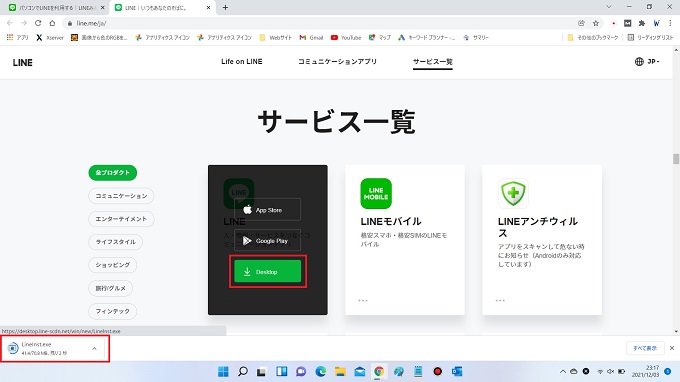
Task: Open the Widgets taskbar icon
Action: tap(281, 372)
